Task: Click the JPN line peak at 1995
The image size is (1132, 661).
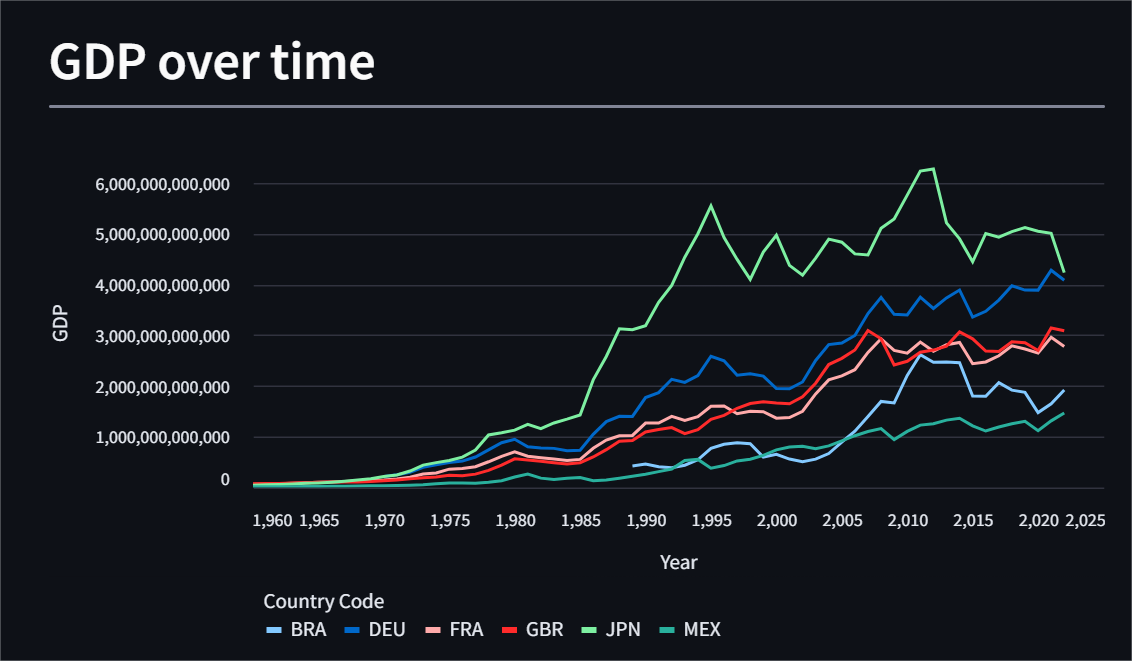Action: point(711,205)
